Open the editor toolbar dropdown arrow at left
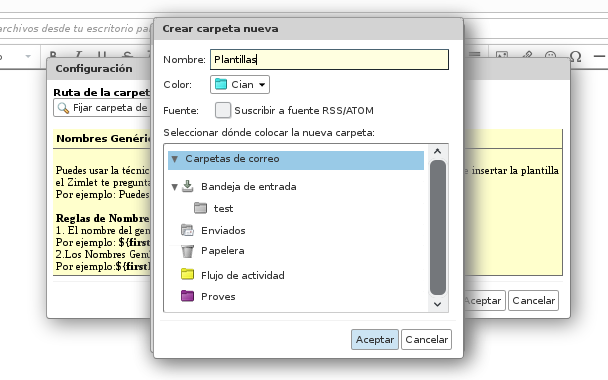608x380 pixels. point(28,57)
